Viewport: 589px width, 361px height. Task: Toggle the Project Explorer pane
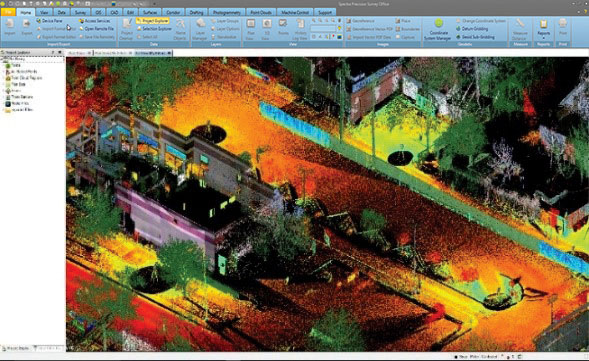click(x=153, y=21)
